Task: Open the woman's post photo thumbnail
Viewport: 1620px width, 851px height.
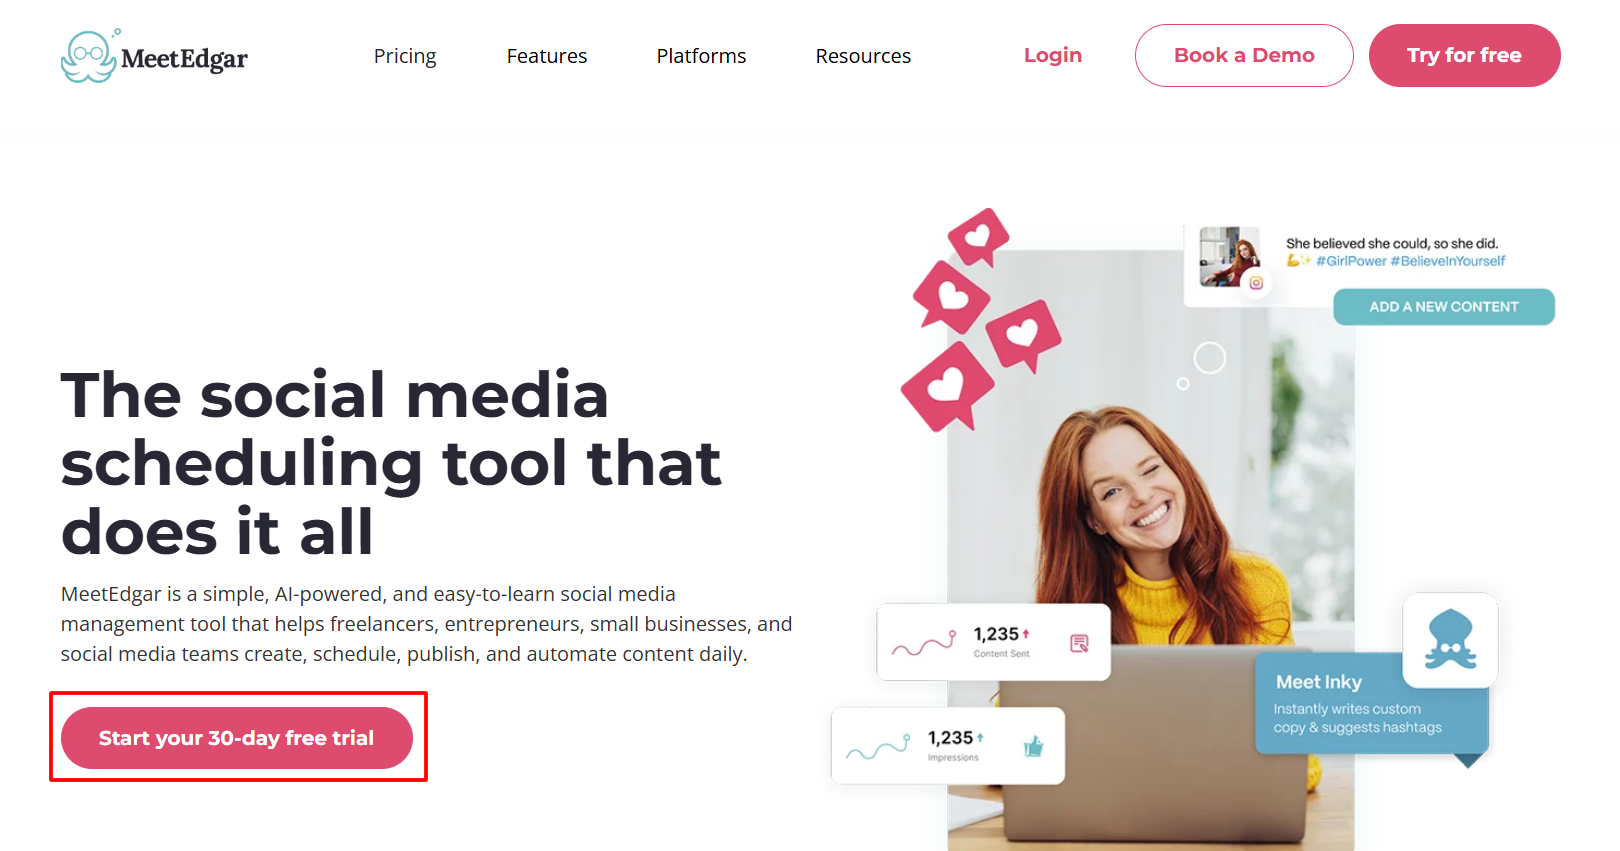Action: coord(1229,257)
